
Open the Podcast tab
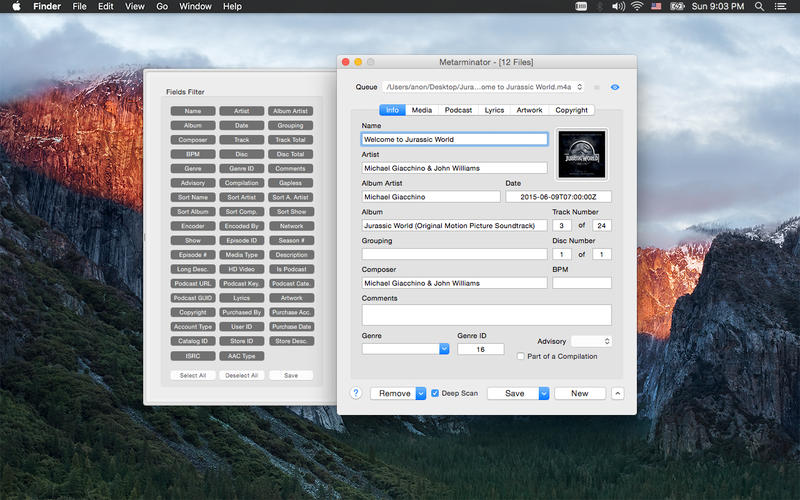point(458,110)
